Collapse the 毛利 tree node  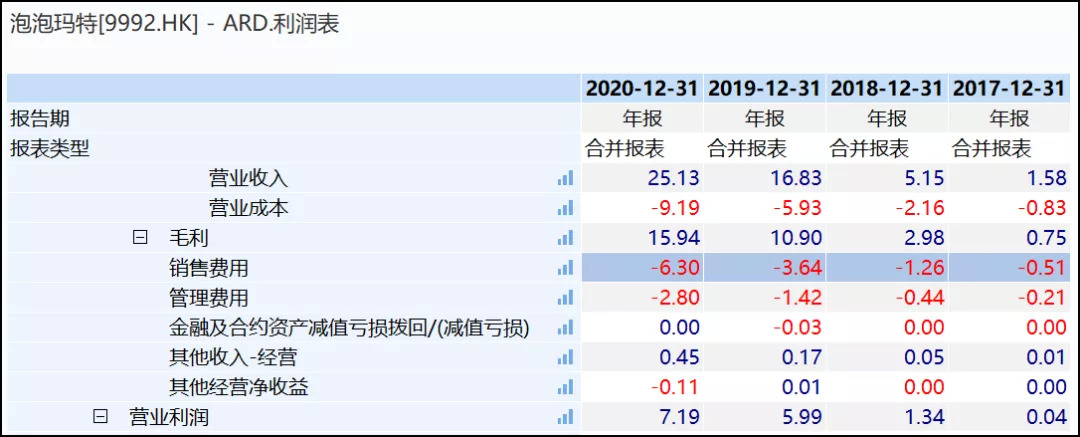[140, 238]
